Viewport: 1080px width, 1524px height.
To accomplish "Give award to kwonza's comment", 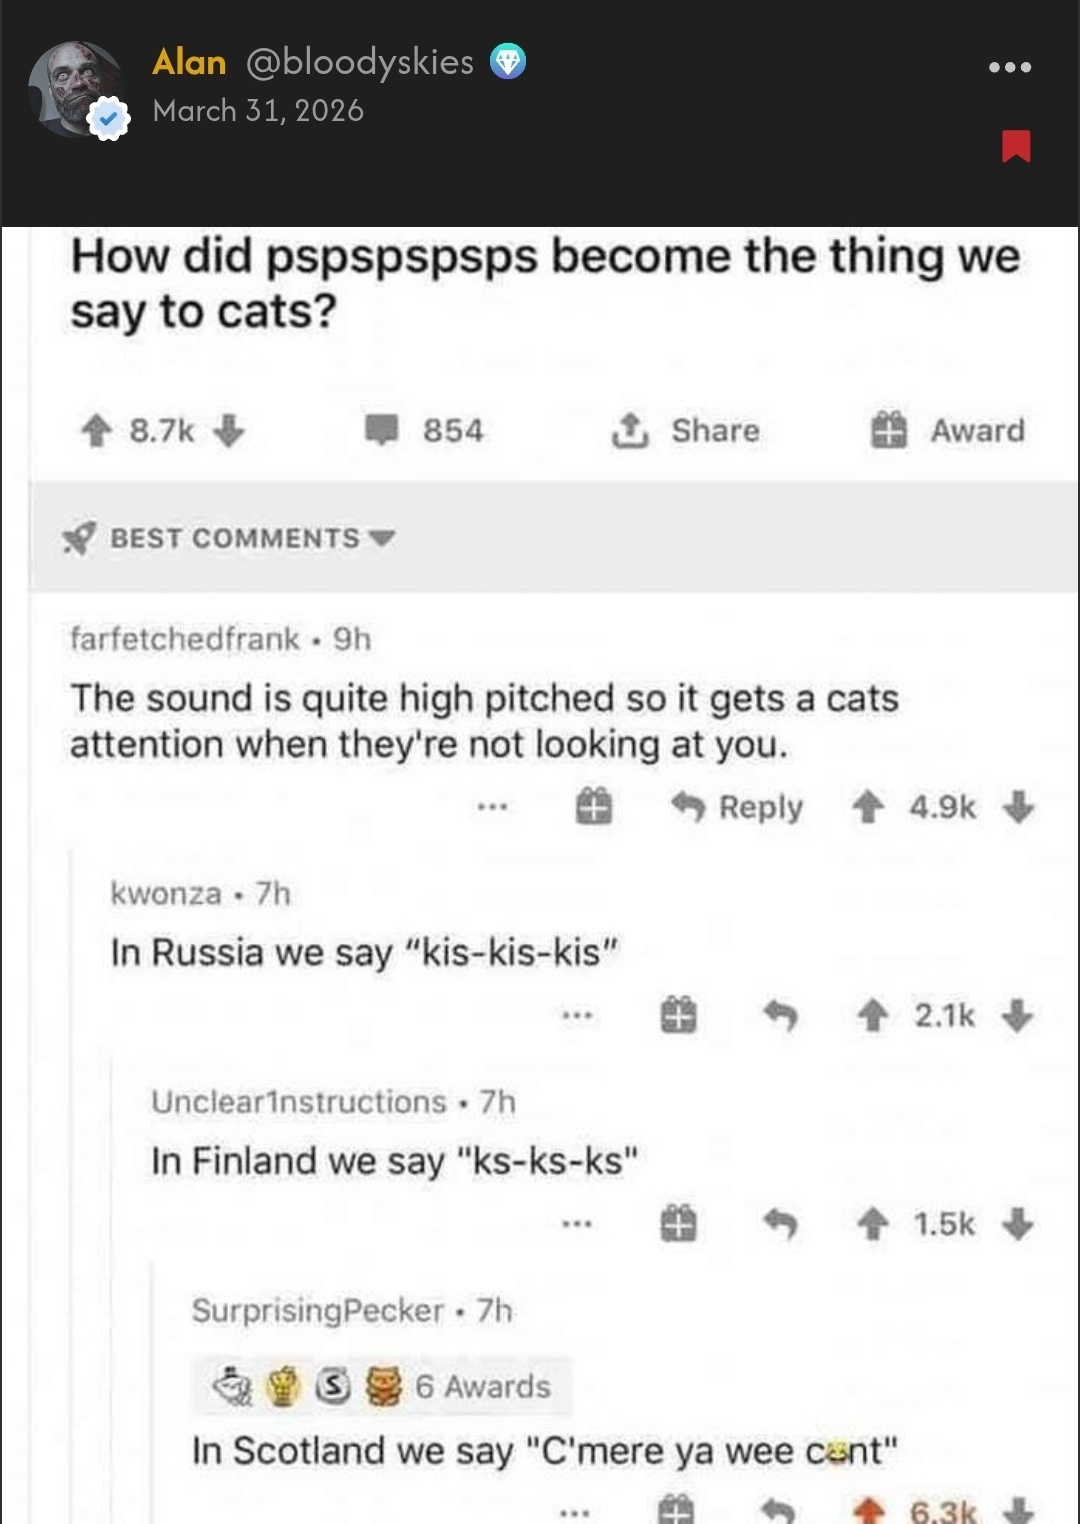I will 678,1016.
